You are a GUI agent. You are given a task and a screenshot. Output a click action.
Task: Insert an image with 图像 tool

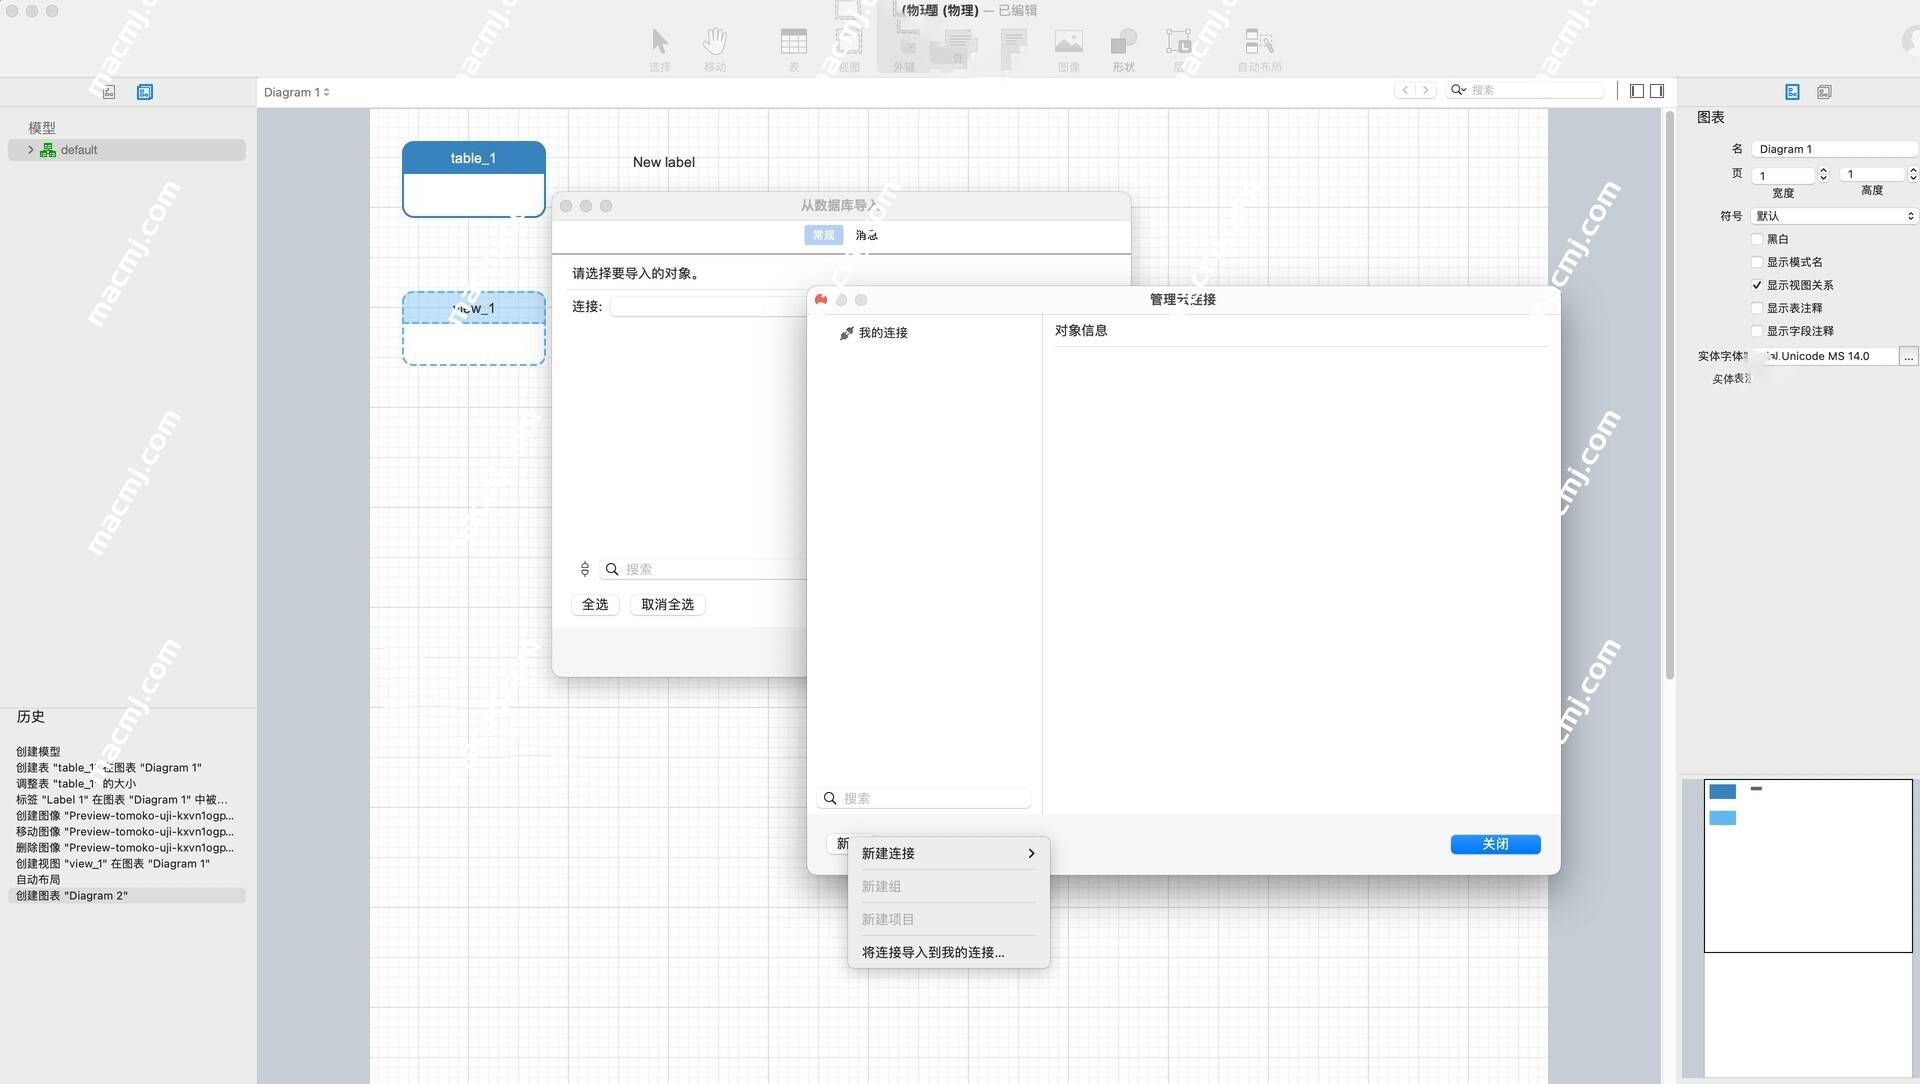[x=1069, y=48]
